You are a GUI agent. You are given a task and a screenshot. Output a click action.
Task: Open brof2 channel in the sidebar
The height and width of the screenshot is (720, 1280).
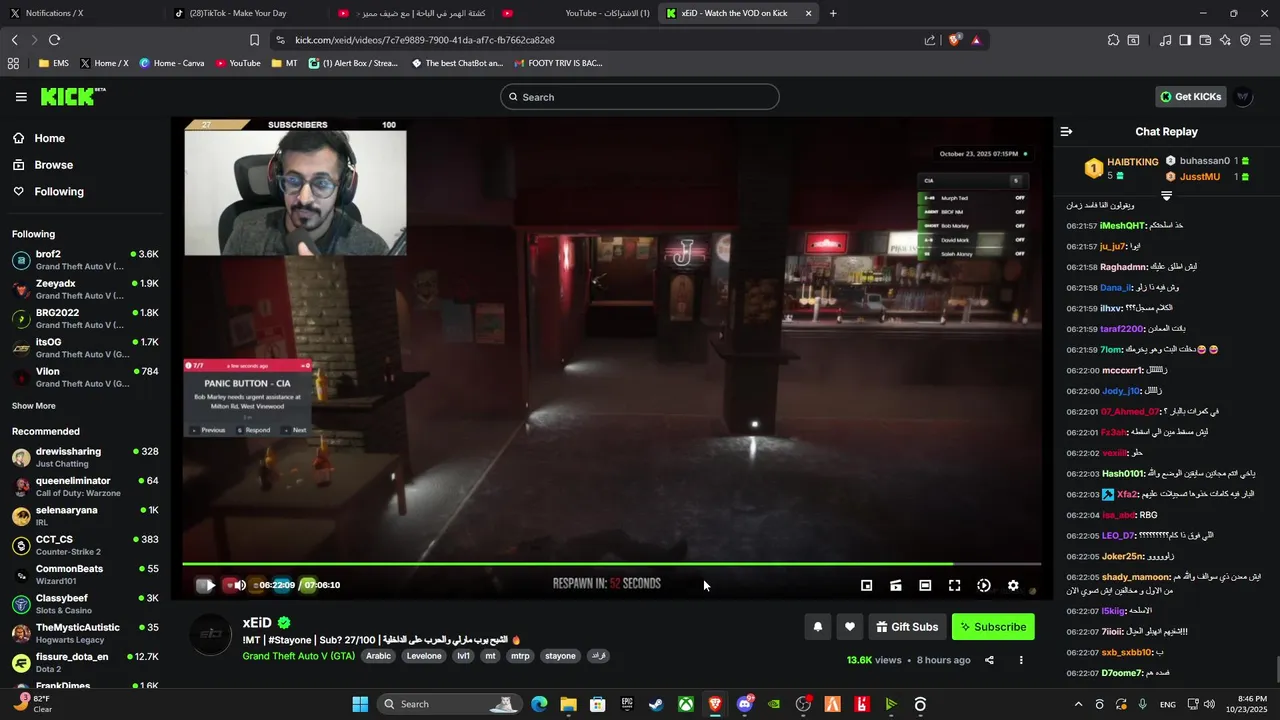click(85, 260)
